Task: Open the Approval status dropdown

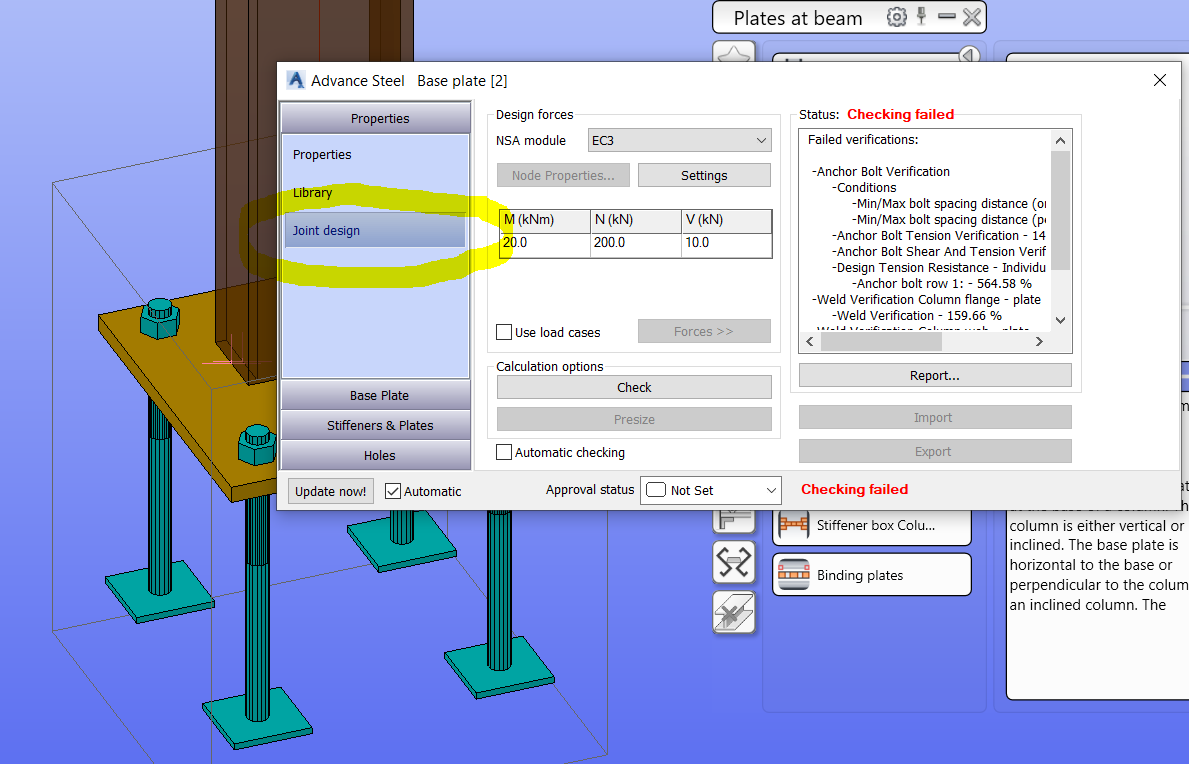Action: (711, 490)
